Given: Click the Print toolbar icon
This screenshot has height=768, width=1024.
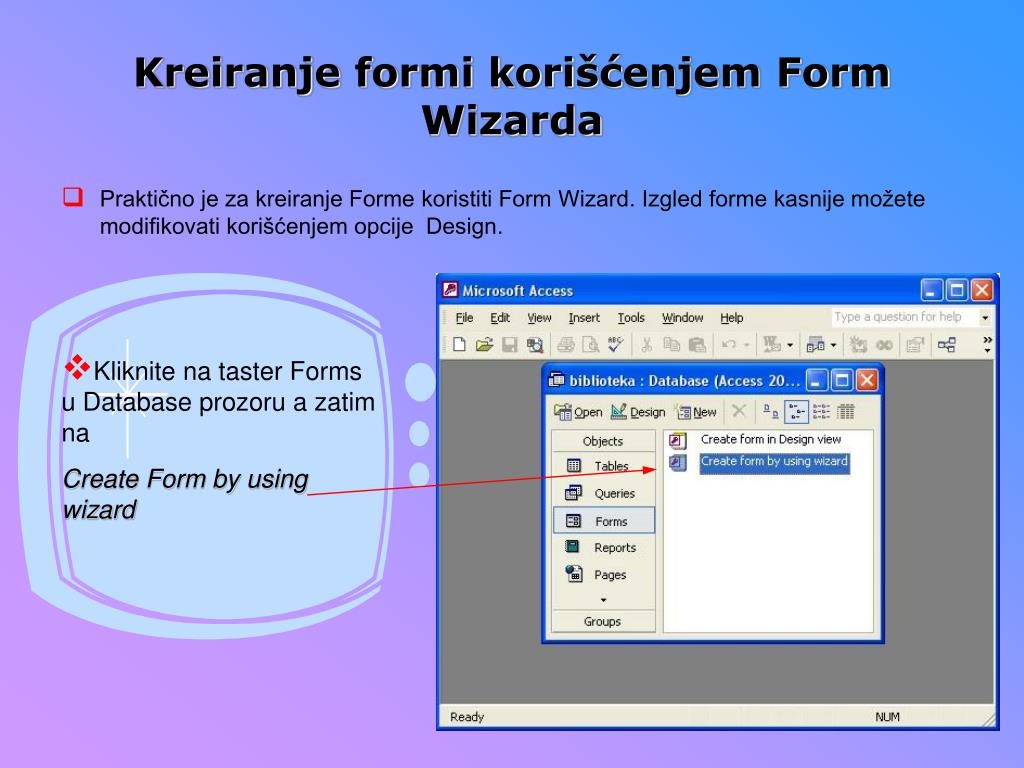Looking at the screenshot, I should (566, 344).
